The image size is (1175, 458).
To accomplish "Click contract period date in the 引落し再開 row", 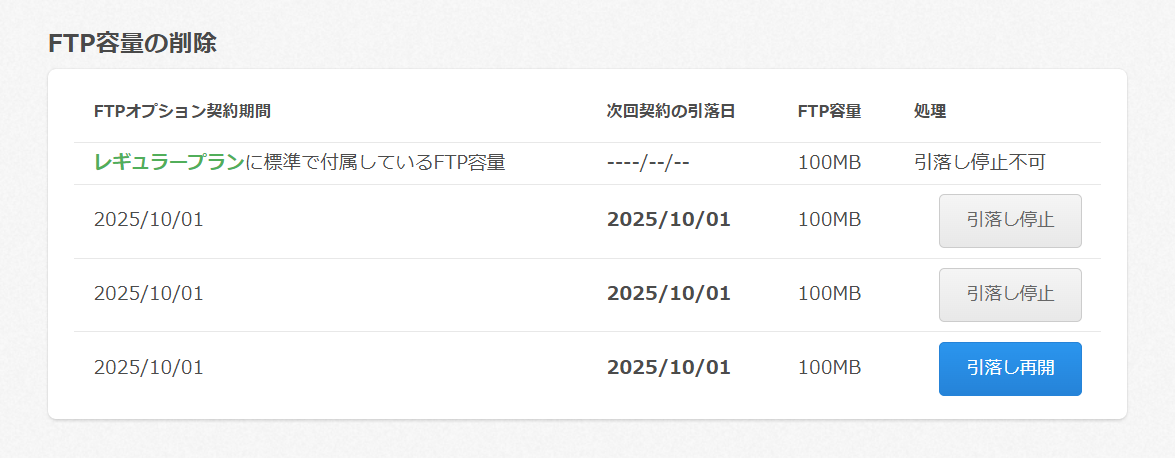I will click(x=148, y=368).
